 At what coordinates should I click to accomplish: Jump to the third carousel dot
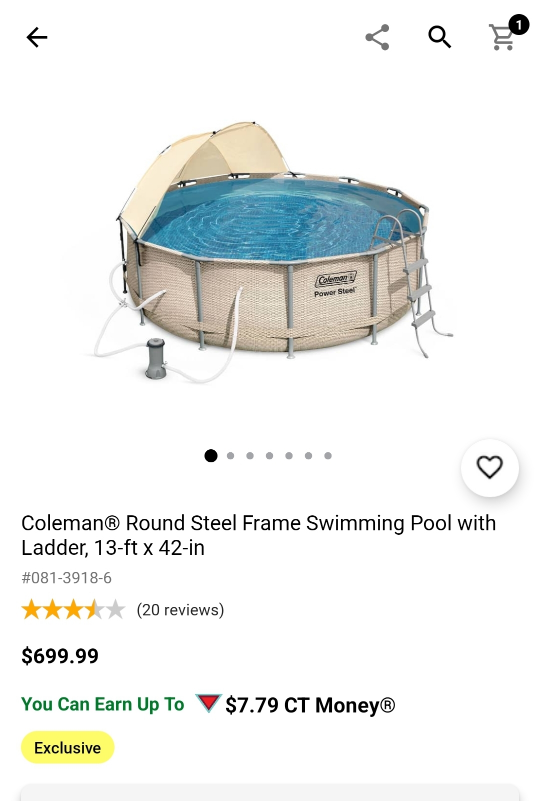pyautogui.click(x=250, y=456)
